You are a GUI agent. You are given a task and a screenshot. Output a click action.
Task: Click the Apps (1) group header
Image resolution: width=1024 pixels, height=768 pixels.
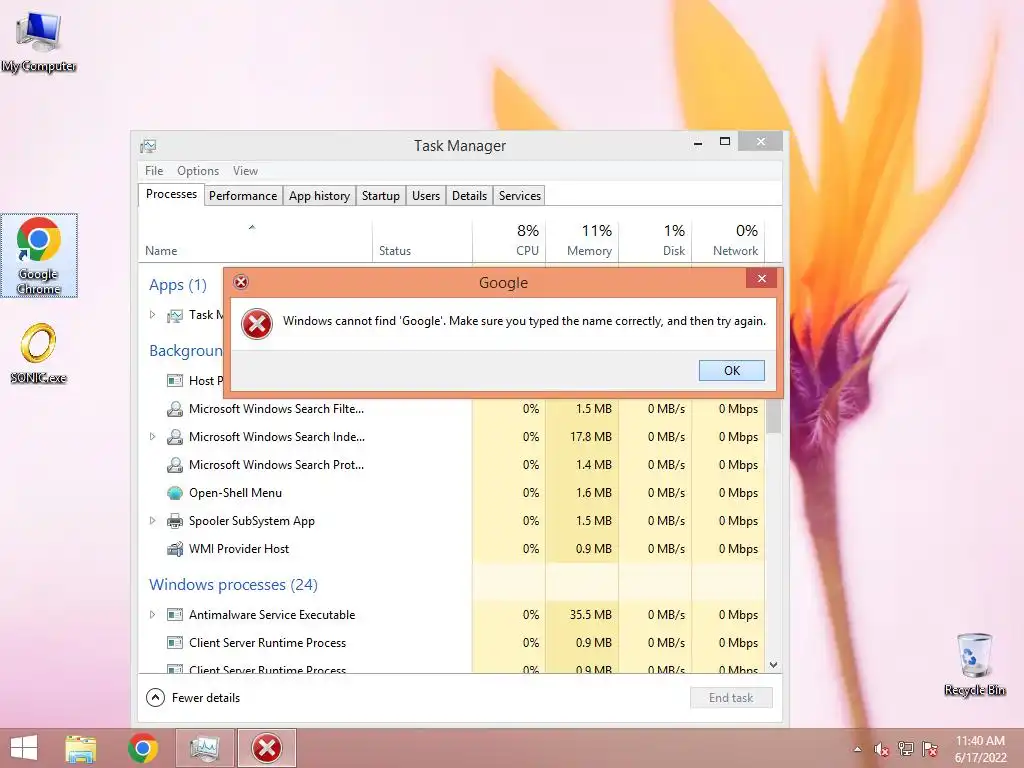pyautogui.click(x=178, y=285)
